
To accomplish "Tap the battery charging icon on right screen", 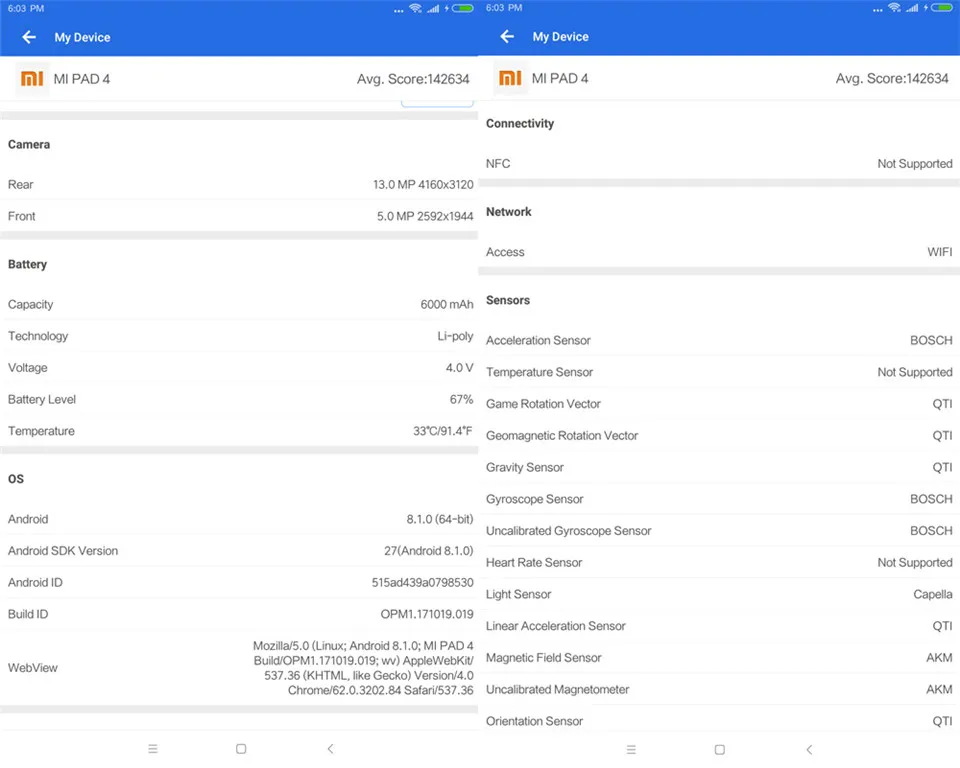I will click(938, 7).
